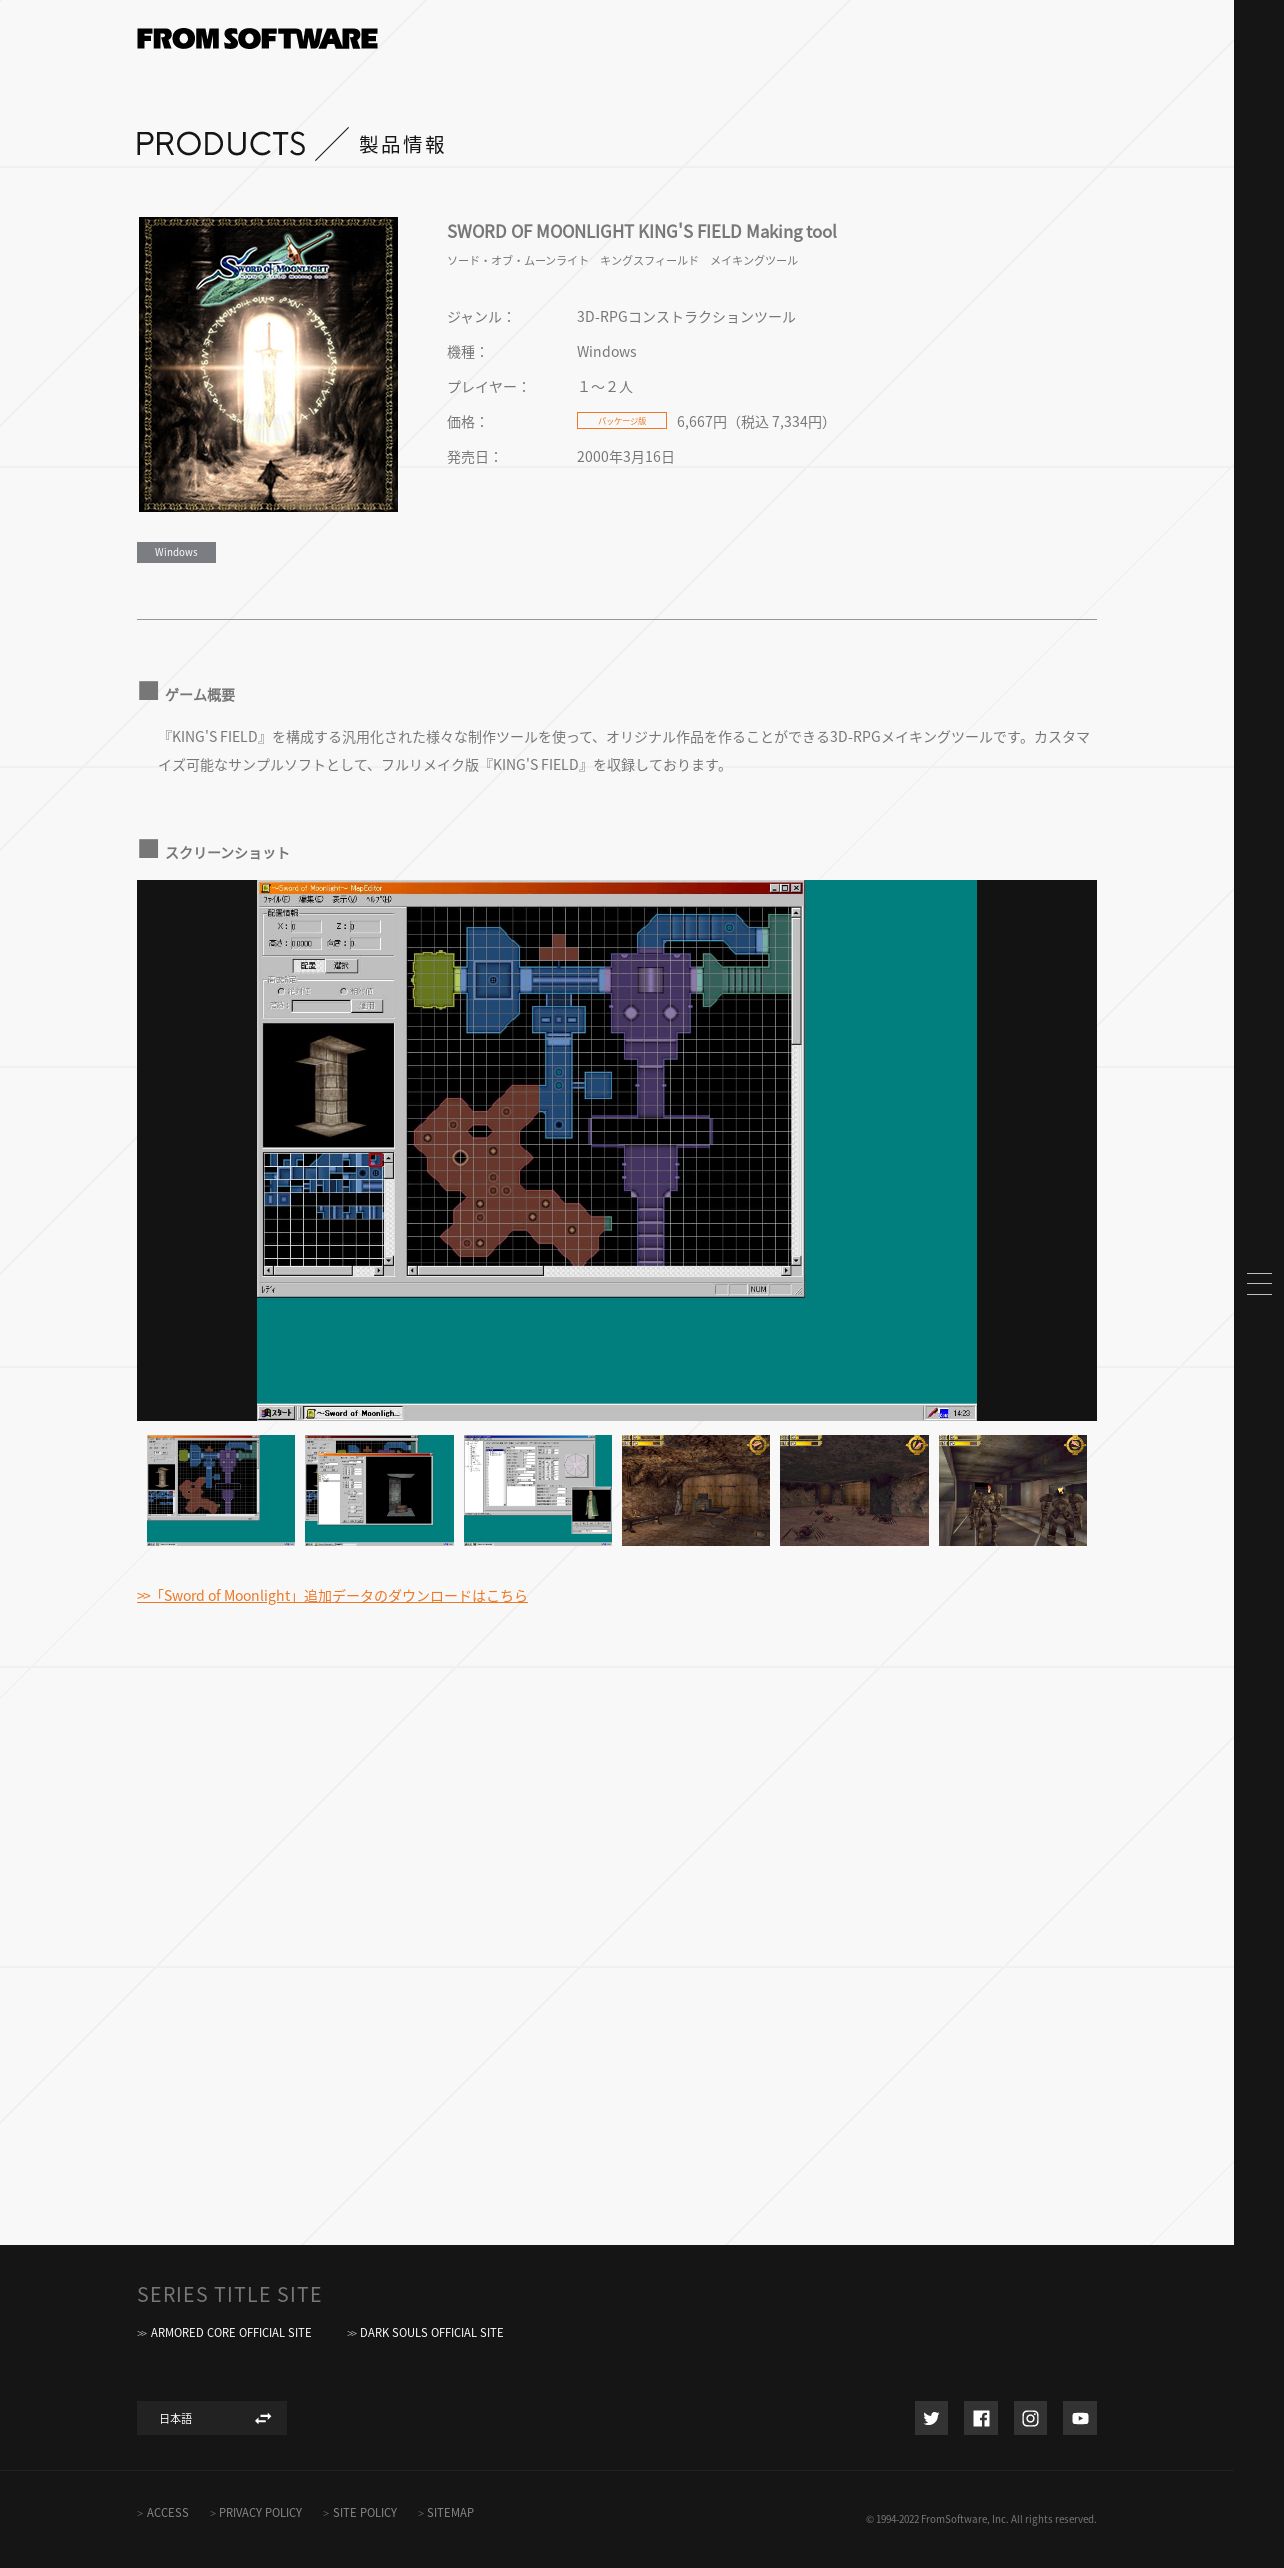Click the ジャンル： label
This screenshot has height=2568, width=1284.
click(x=481, y=317)
